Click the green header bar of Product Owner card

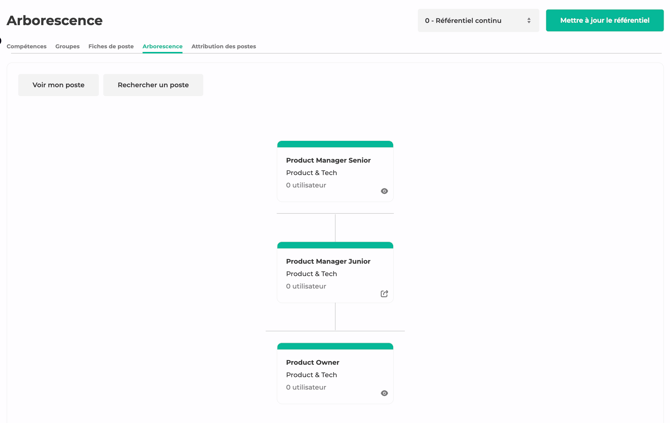click(x=335, y=346)
